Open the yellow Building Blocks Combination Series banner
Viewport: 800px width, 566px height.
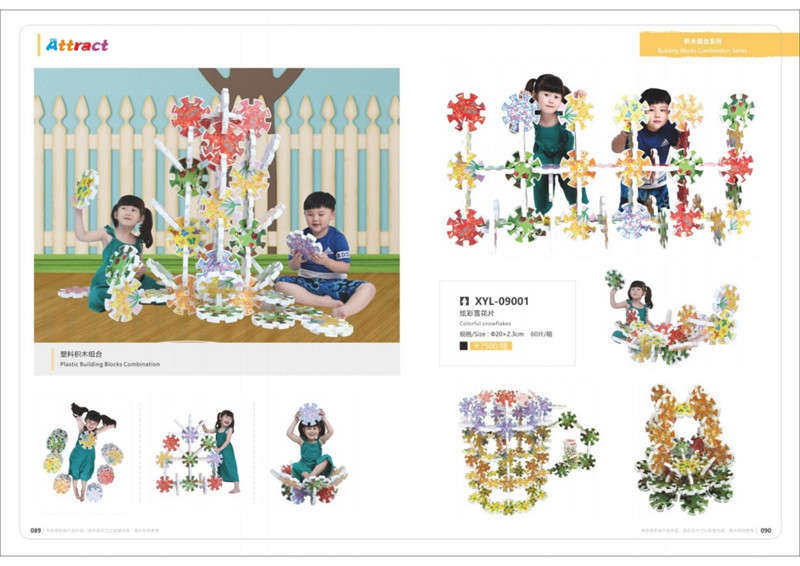(x=712, y=45)
